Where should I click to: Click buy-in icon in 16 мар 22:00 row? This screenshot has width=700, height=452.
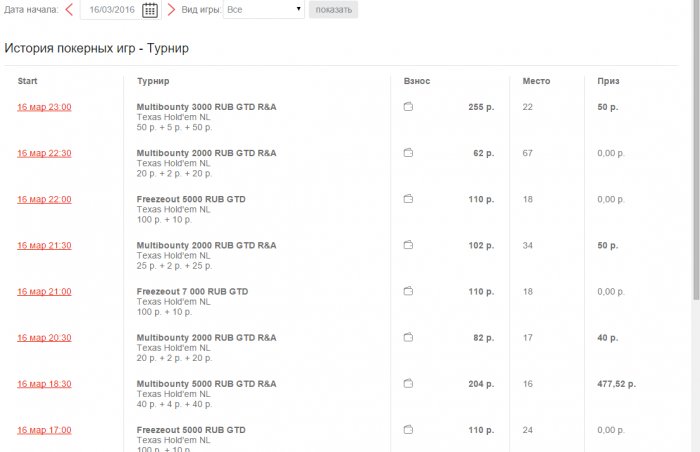(408, 199)
